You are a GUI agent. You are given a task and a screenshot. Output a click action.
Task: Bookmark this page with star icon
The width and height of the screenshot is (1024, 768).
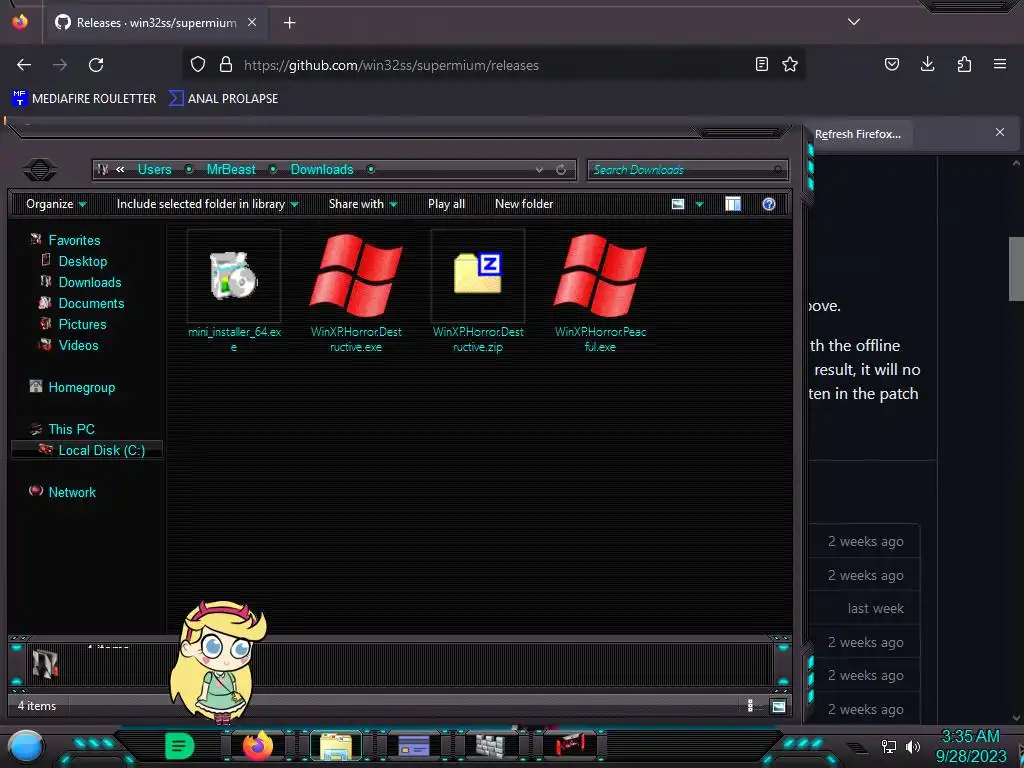click(790, 65)
